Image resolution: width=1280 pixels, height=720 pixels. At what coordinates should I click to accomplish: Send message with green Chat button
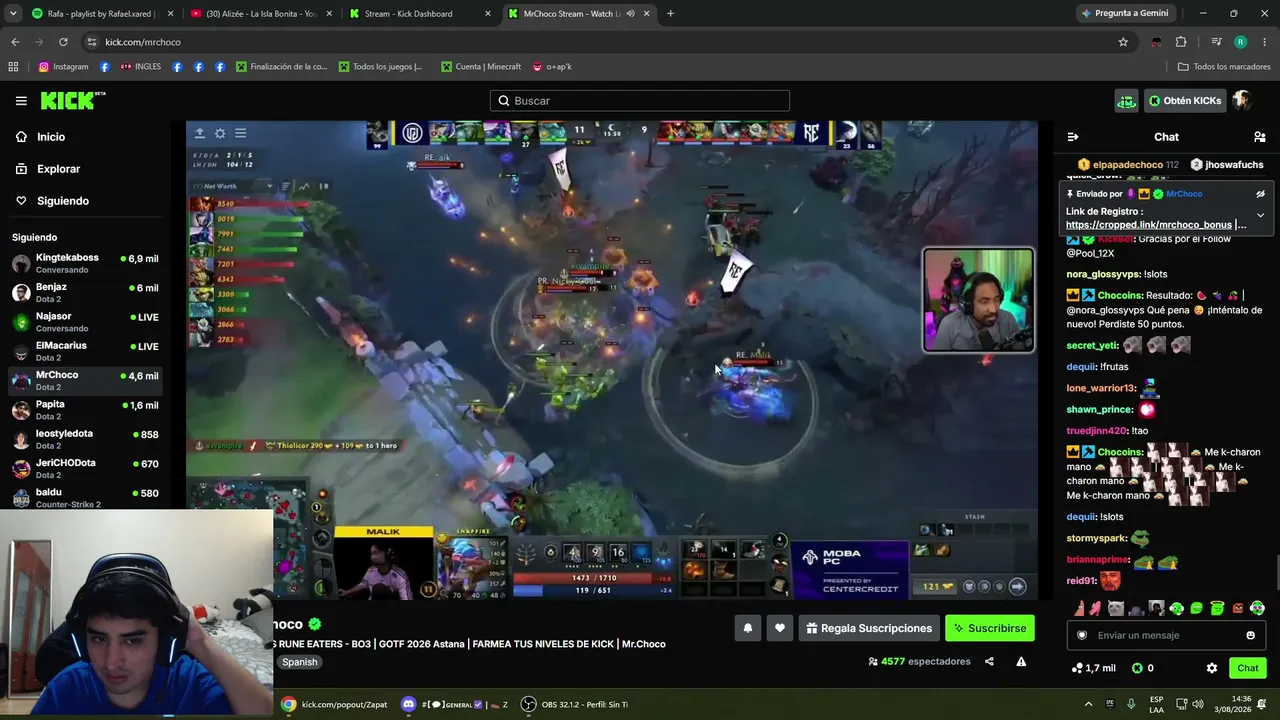1247,668
